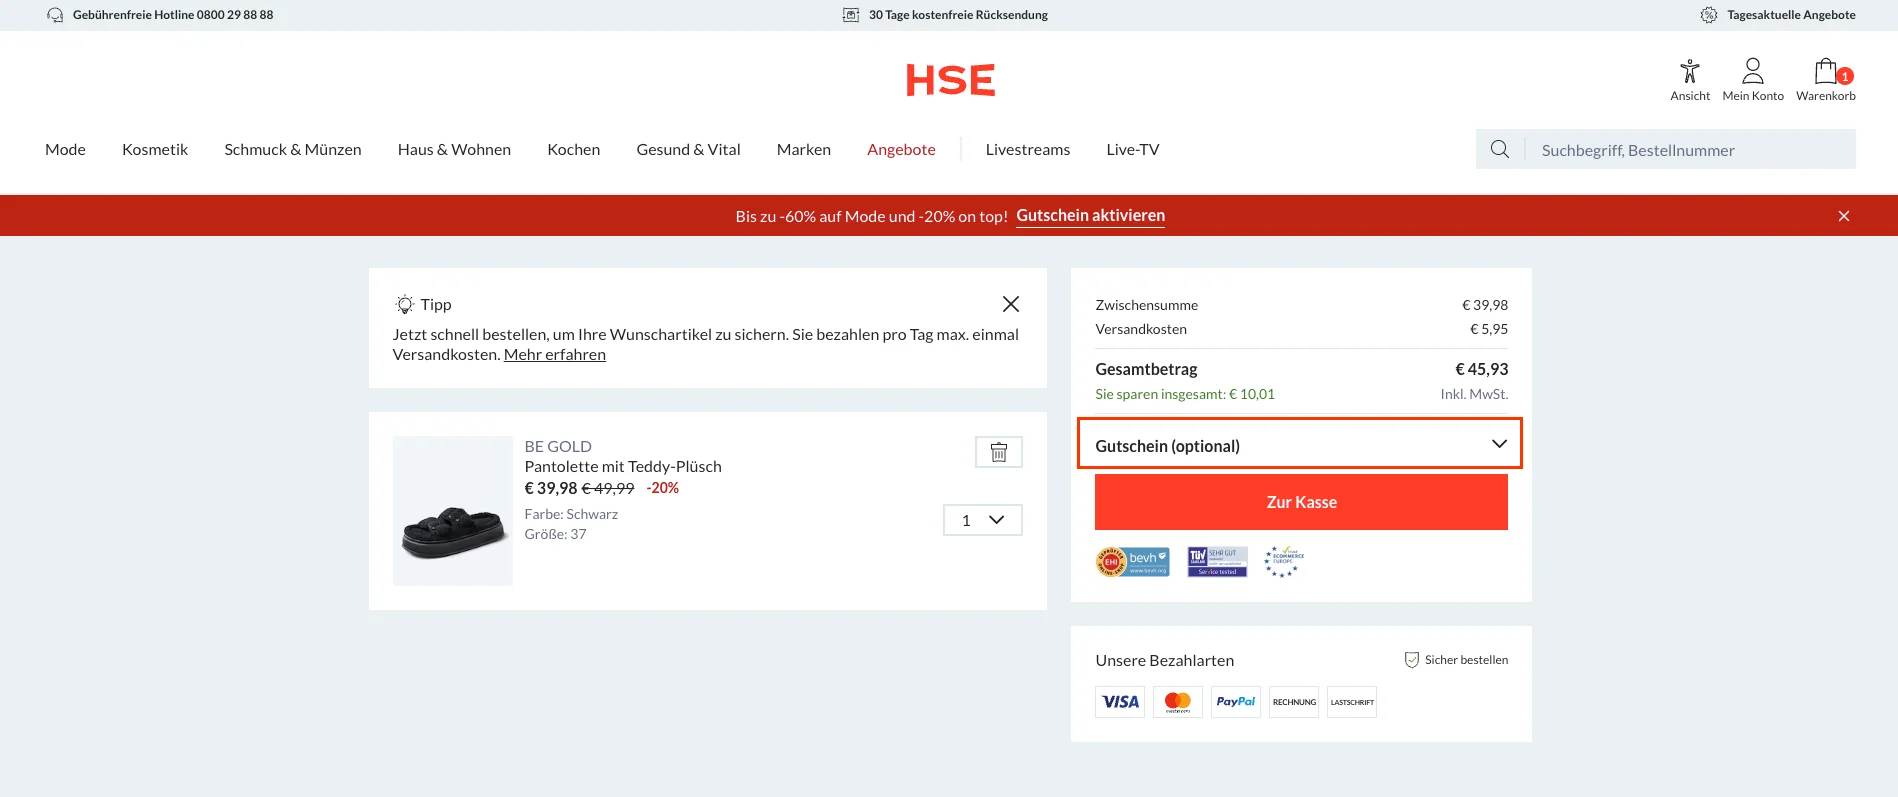The image size is (1898, 797).
Task: Open the Kochen category
Action: click(574, 149)
